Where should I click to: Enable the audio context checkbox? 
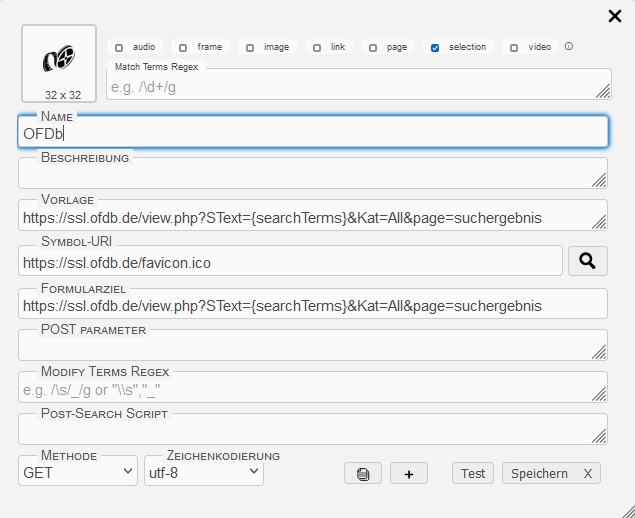pos(119,47)
